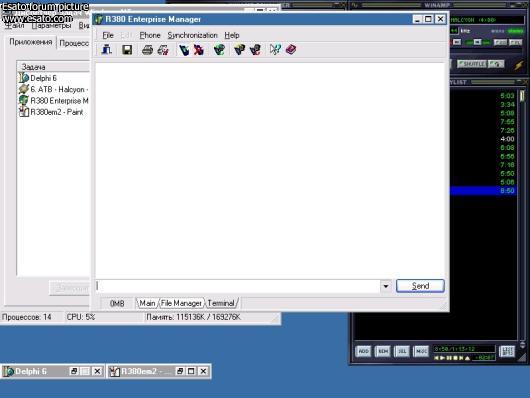
Task: Click the pink book icon in toolbar
Action: coord(291,50)
